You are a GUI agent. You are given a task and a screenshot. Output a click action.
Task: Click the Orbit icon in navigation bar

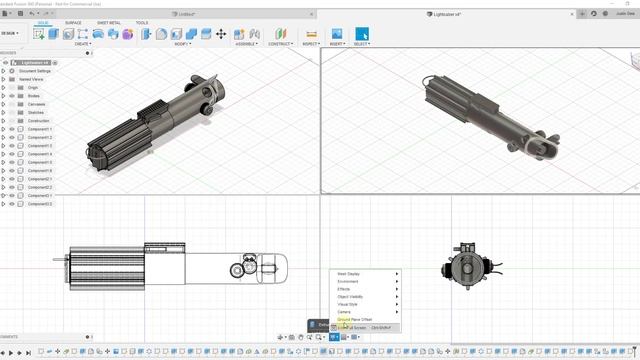280,337
